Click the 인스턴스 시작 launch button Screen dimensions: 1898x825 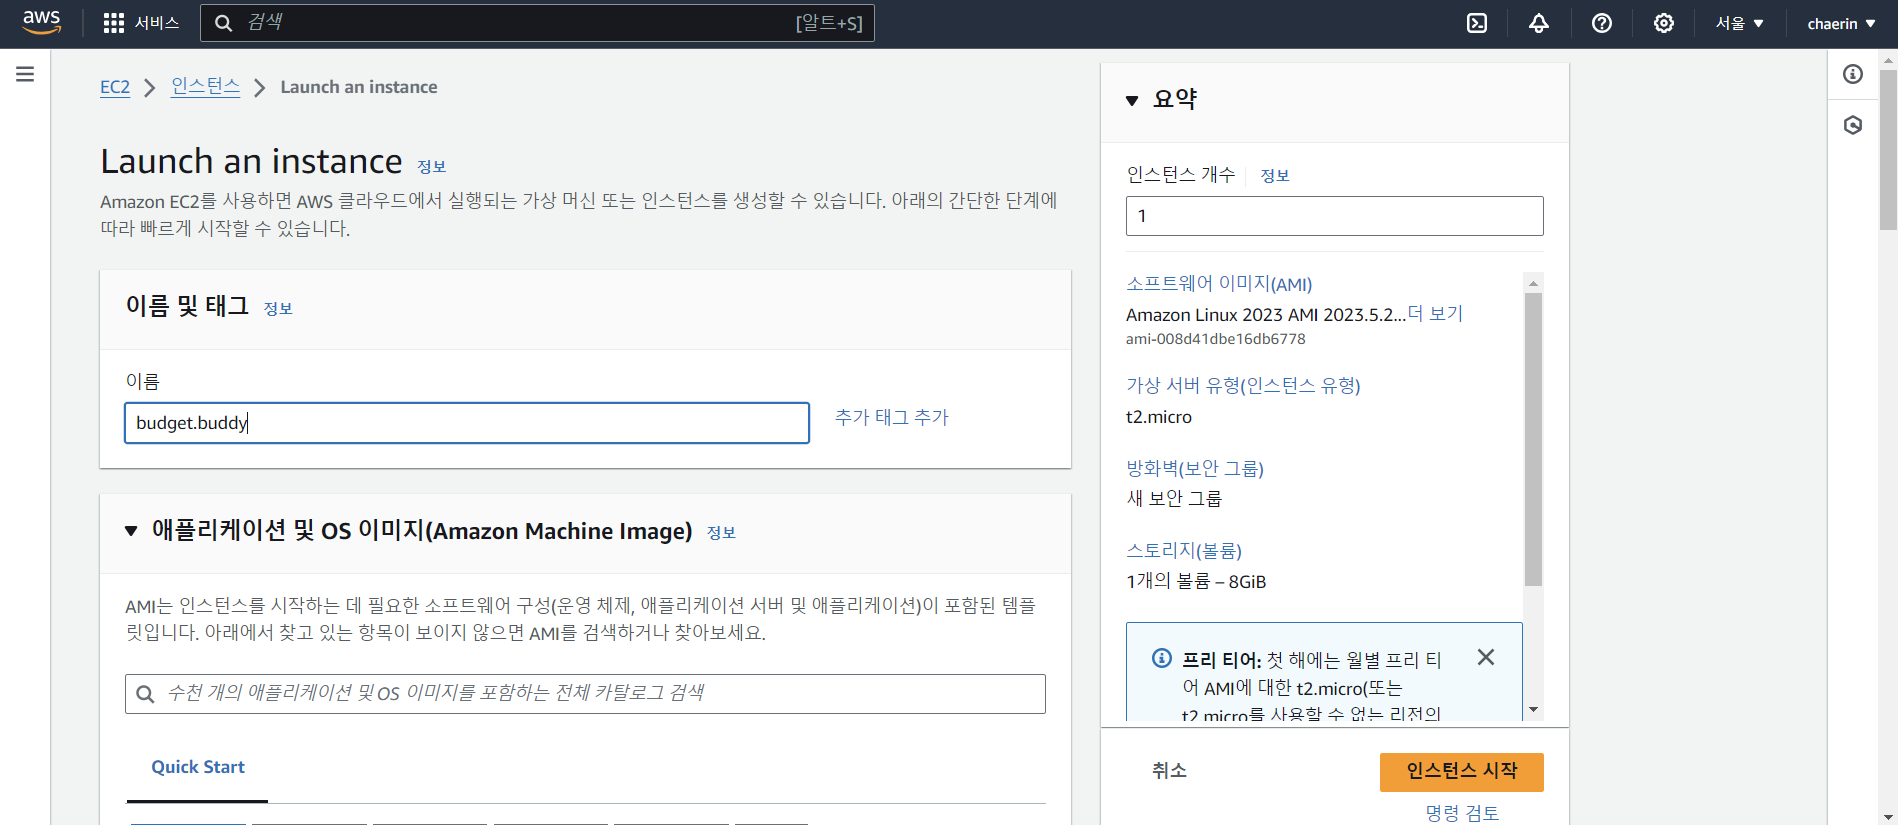[1462, 772]
